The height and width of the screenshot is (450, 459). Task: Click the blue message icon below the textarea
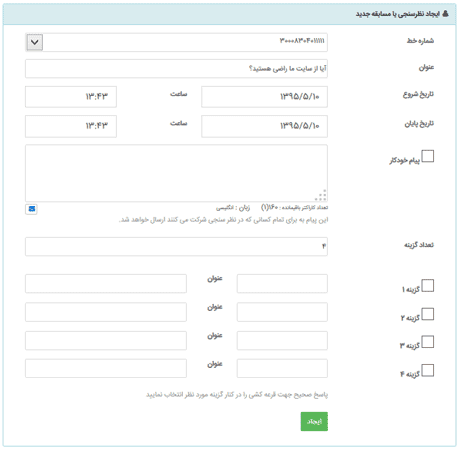tap(31, 209)
